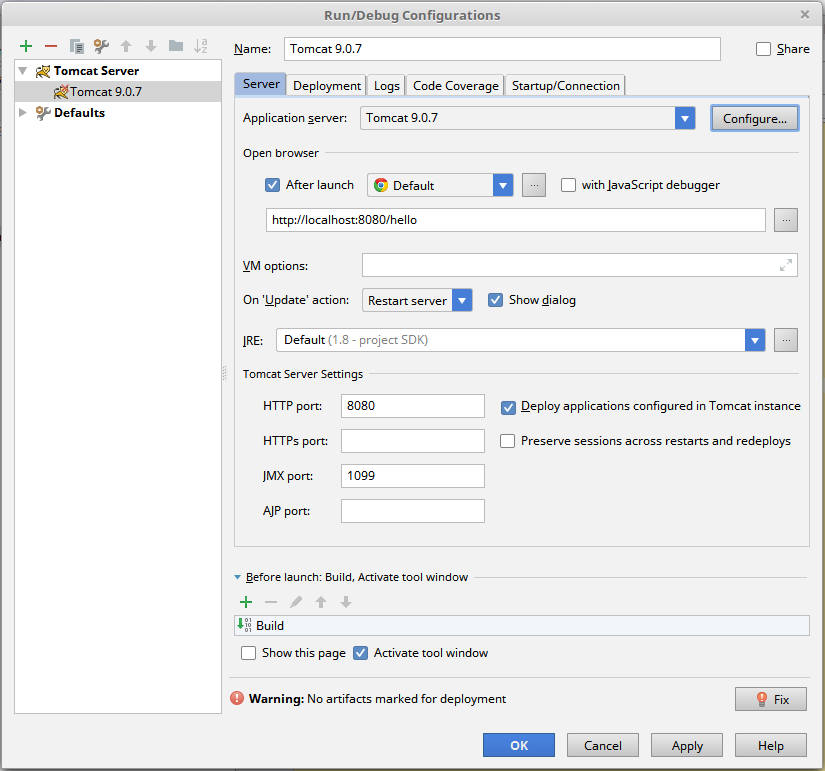Switch to the Server tab

tap(261, 84)
